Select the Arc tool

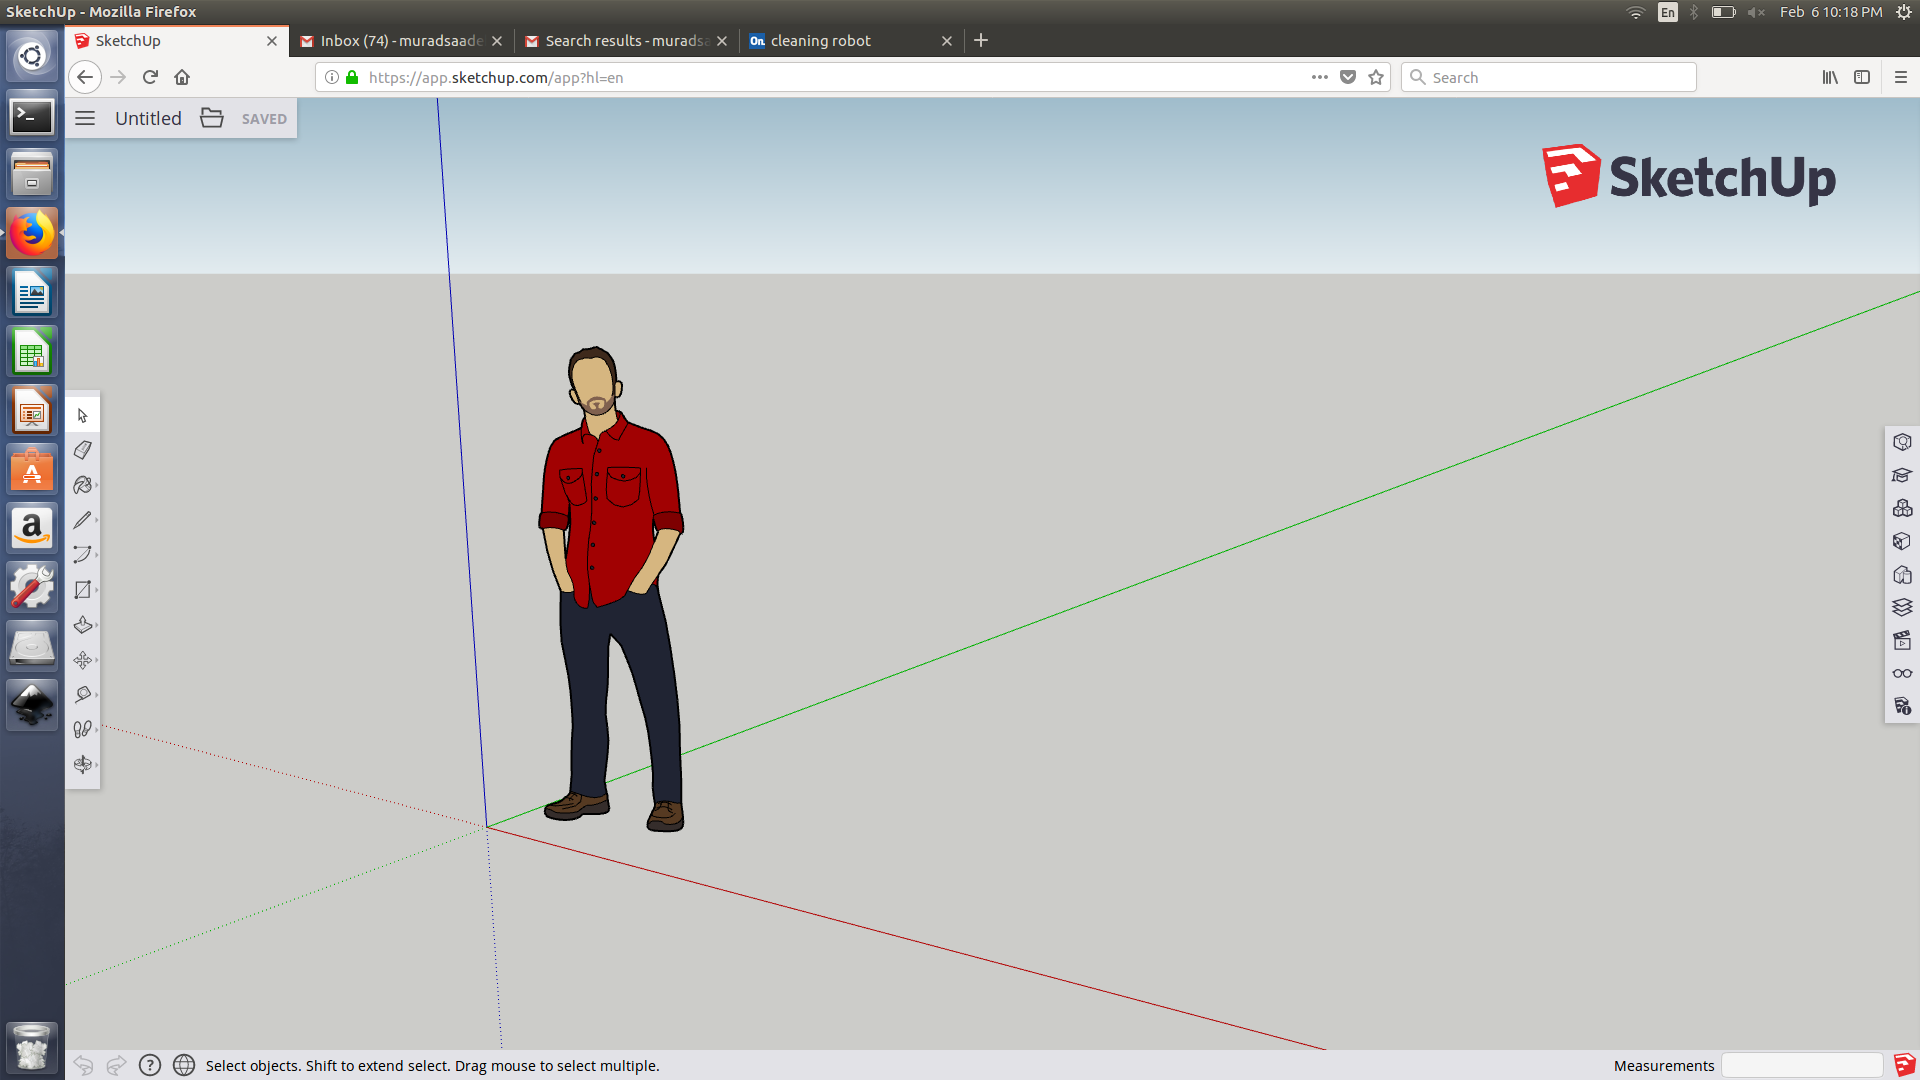click(83, 555)
